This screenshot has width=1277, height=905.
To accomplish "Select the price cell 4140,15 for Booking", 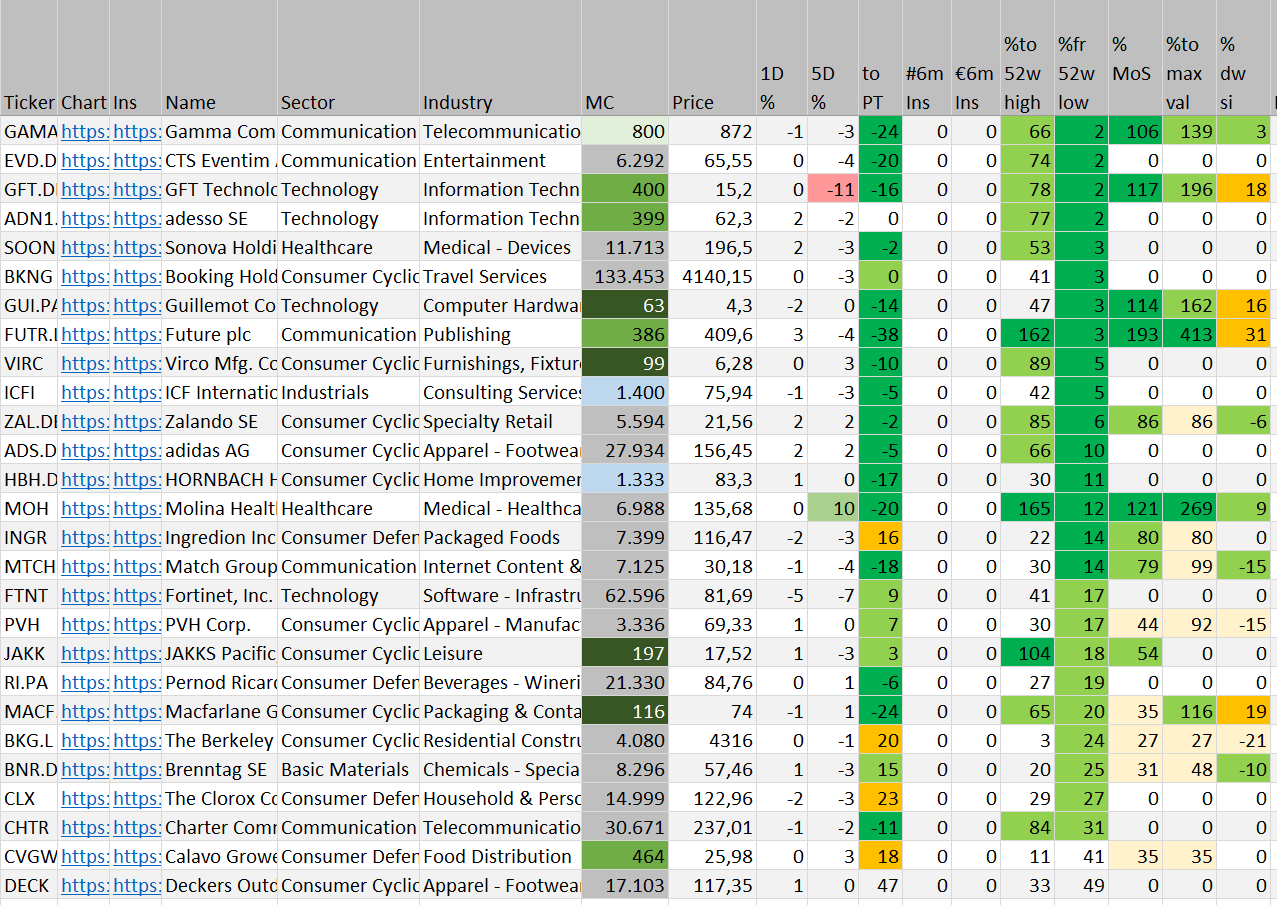I will tap(711, 277).
